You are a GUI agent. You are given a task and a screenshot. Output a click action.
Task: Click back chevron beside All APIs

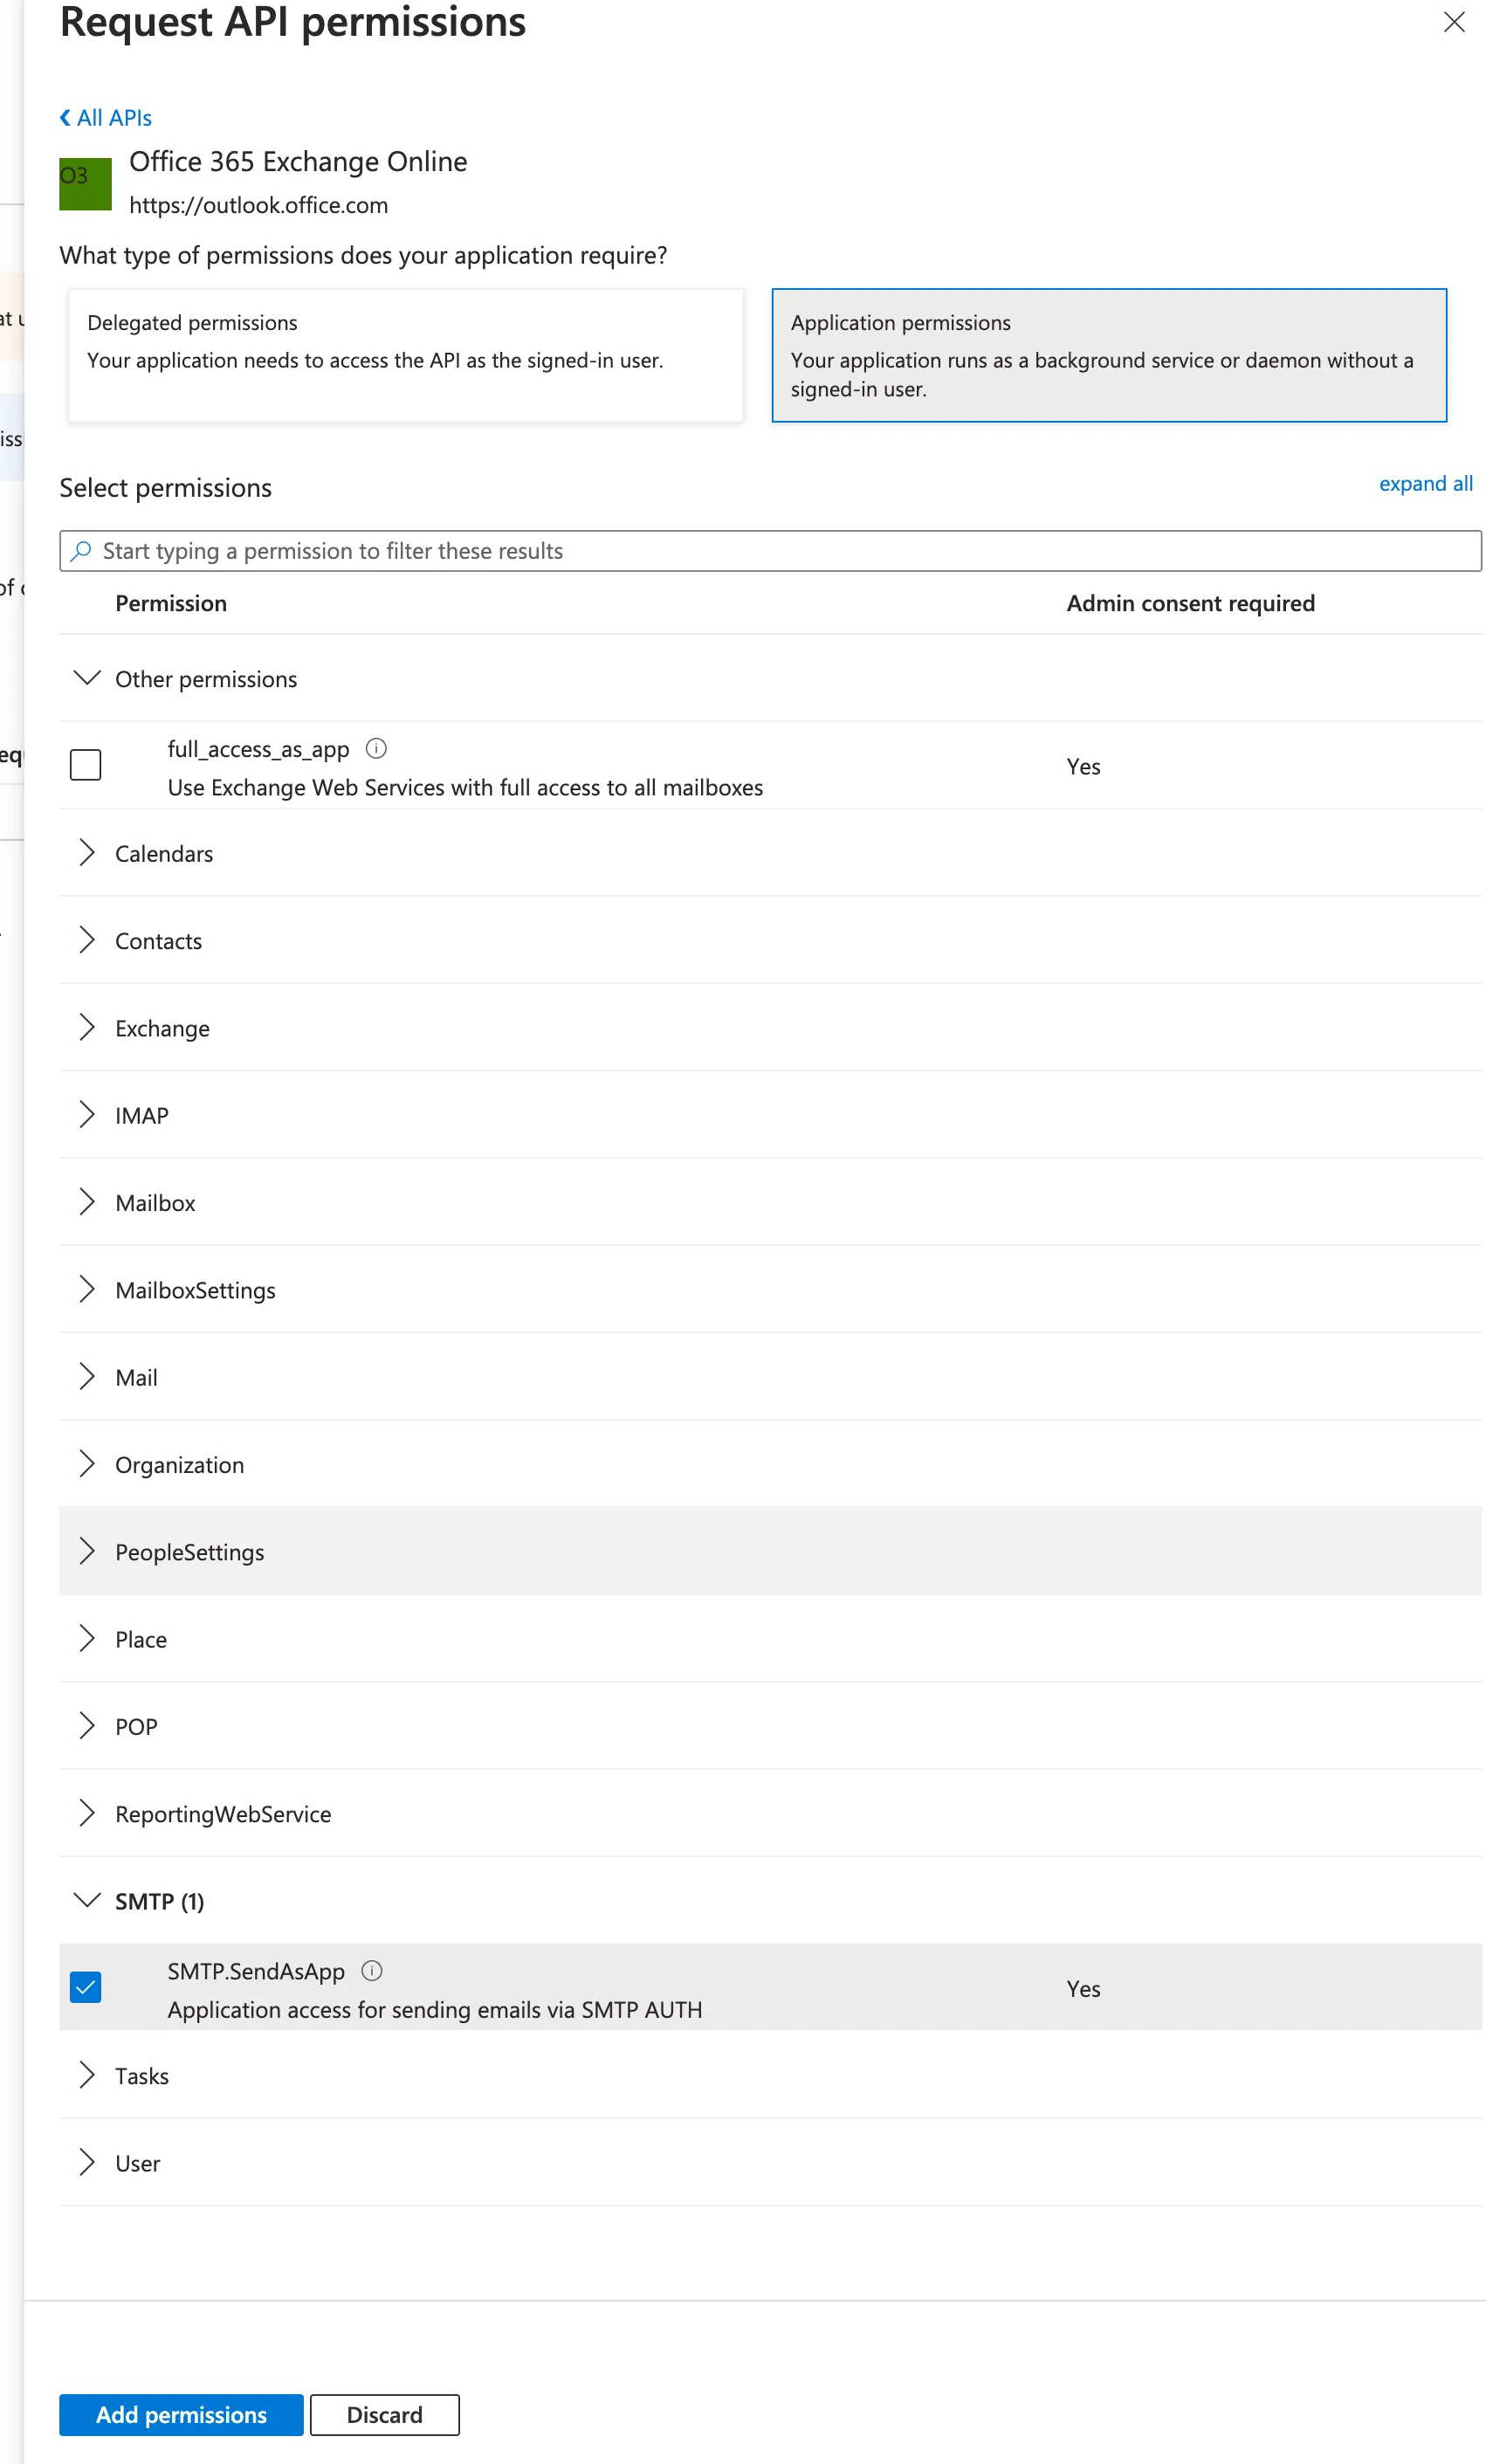point(65,118)
